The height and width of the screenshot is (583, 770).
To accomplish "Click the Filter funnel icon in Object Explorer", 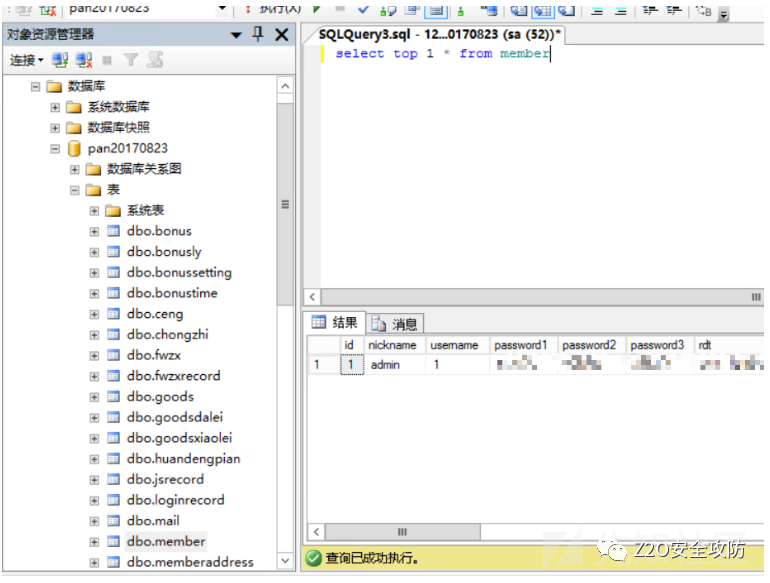I will (131, 60).
